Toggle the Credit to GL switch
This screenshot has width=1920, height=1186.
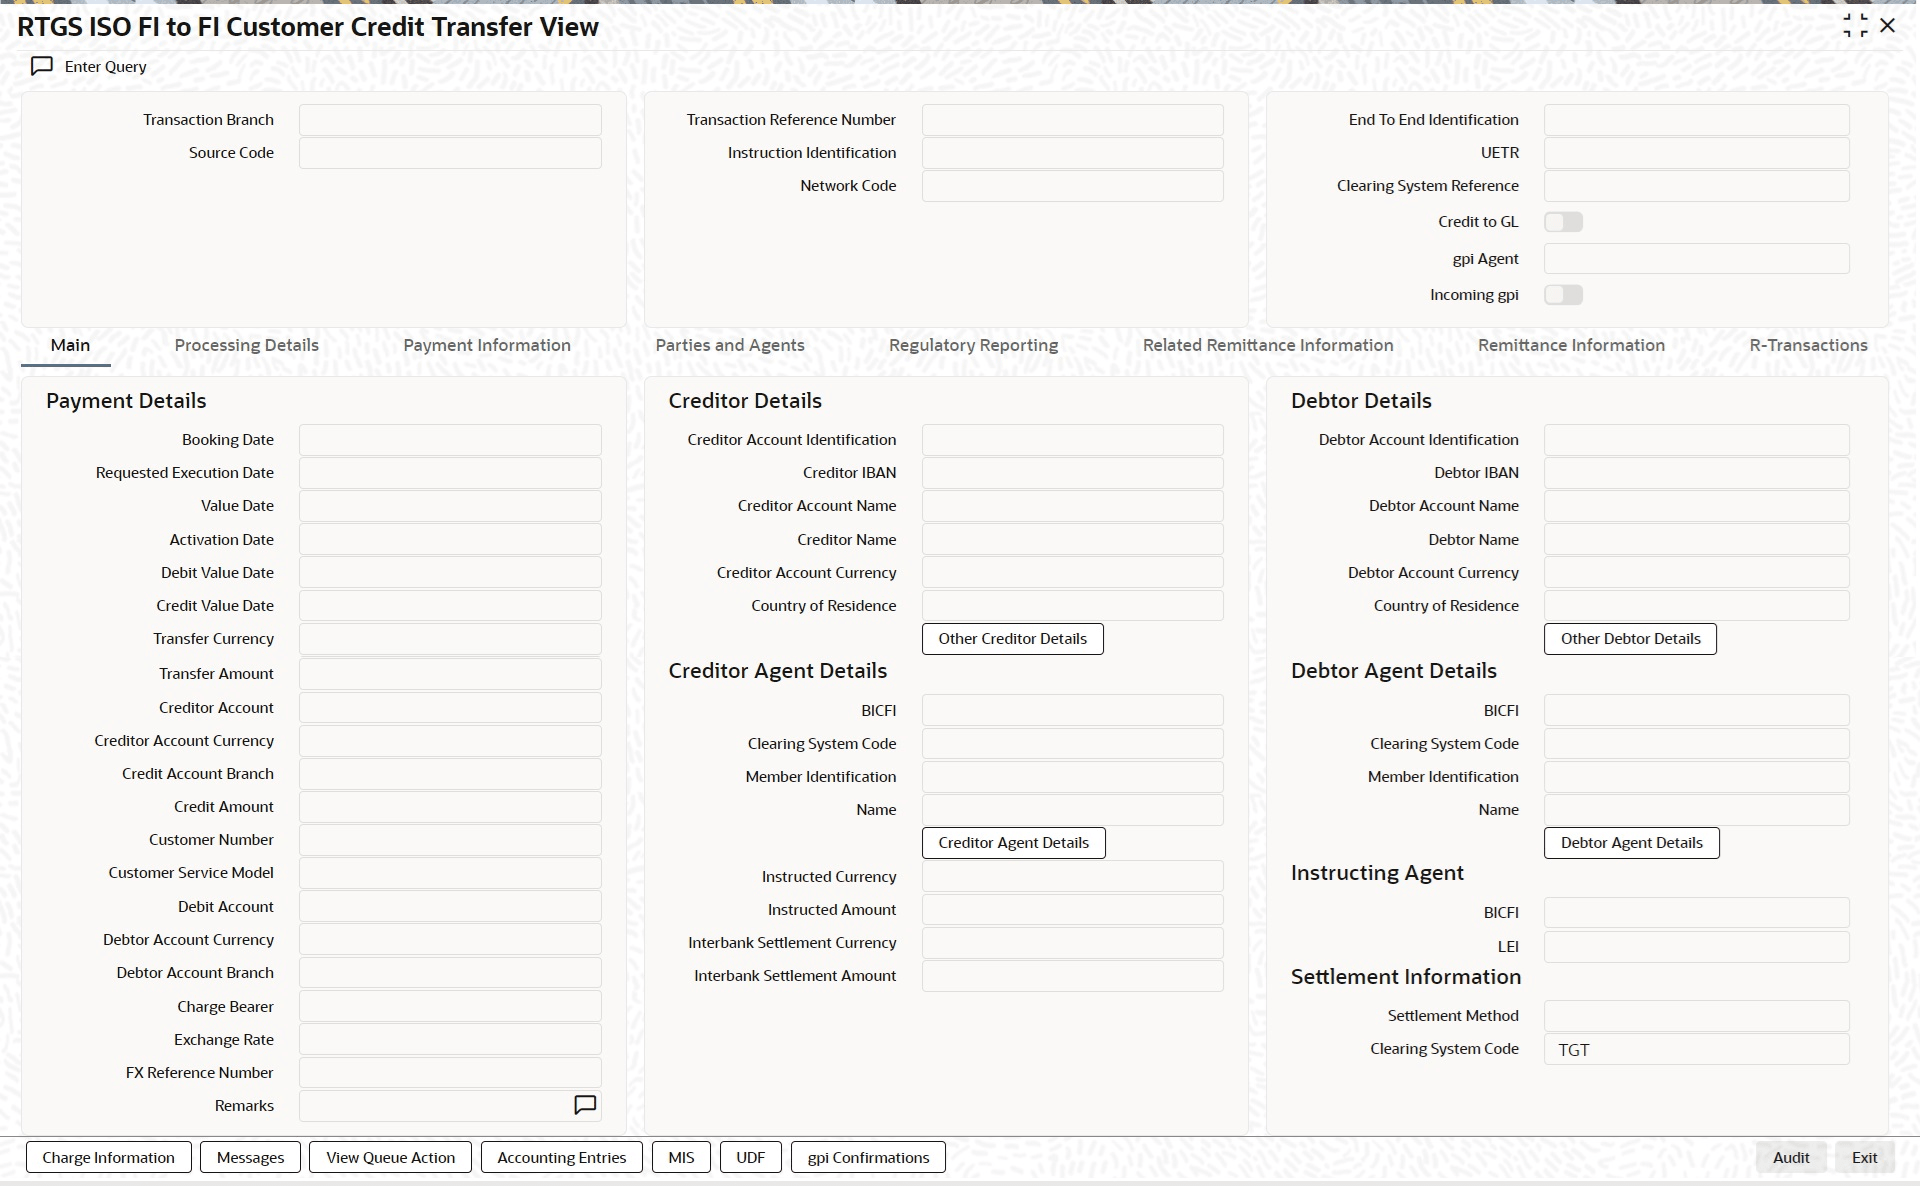1563,222
